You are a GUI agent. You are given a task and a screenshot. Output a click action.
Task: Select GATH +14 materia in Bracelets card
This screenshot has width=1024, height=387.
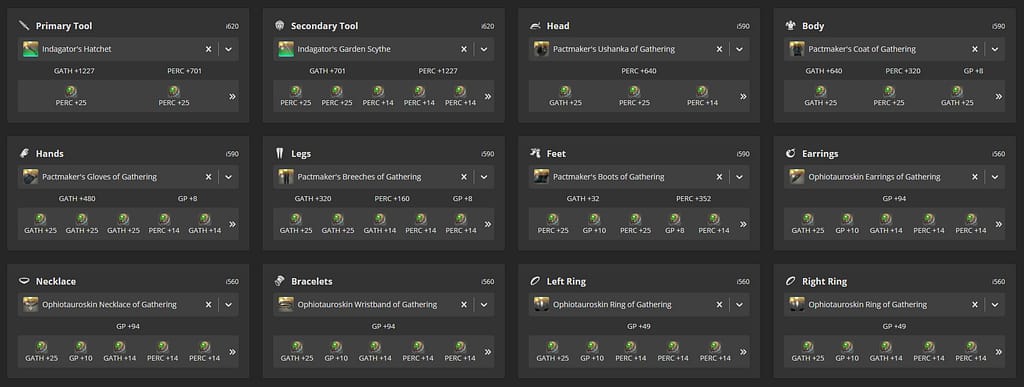375,352
